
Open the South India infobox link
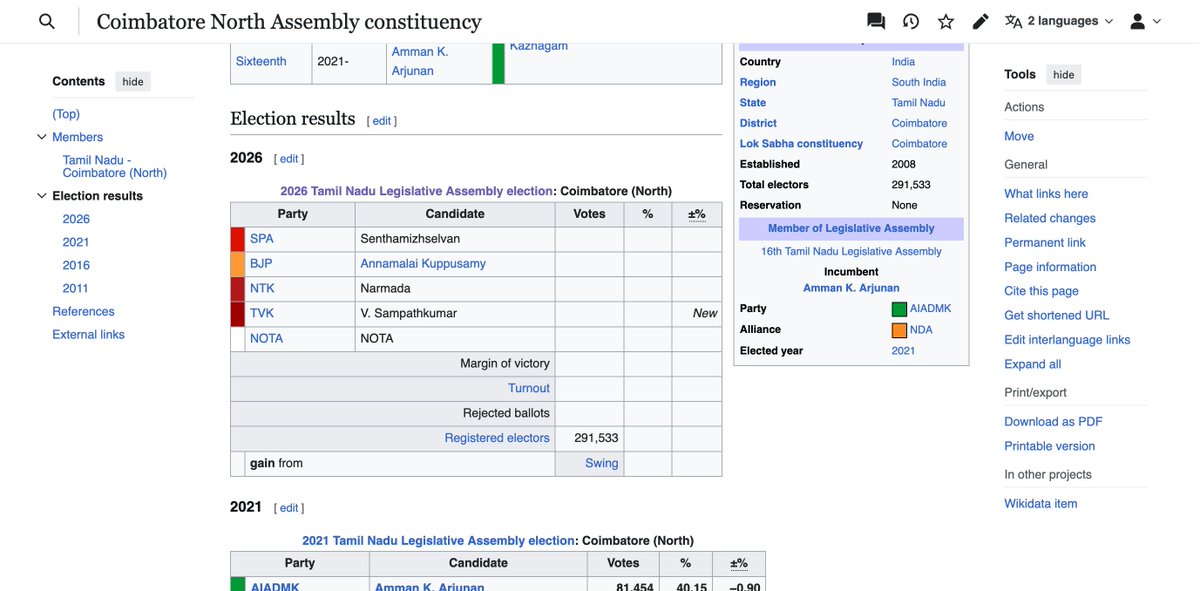[919, 82]
